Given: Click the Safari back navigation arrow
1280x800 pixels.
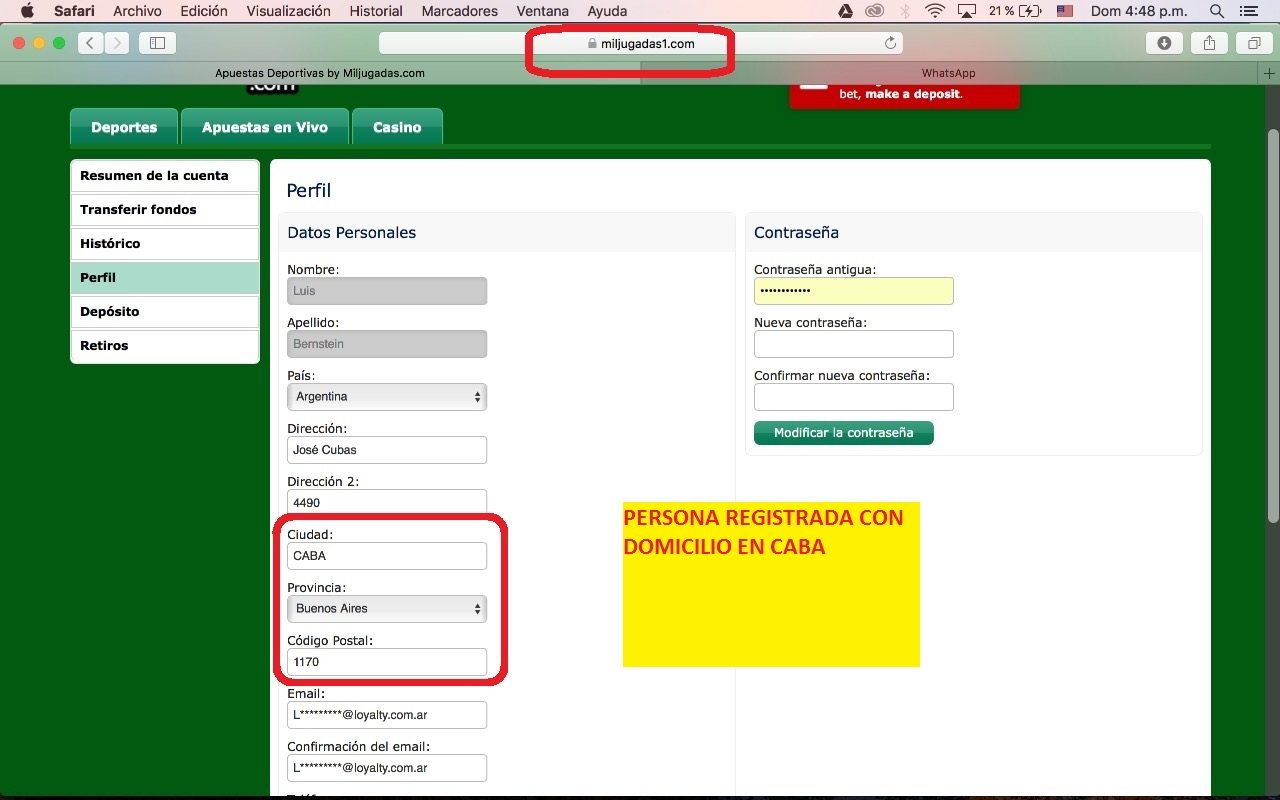Looking at the screenshot, I should (x=91, y=43).
